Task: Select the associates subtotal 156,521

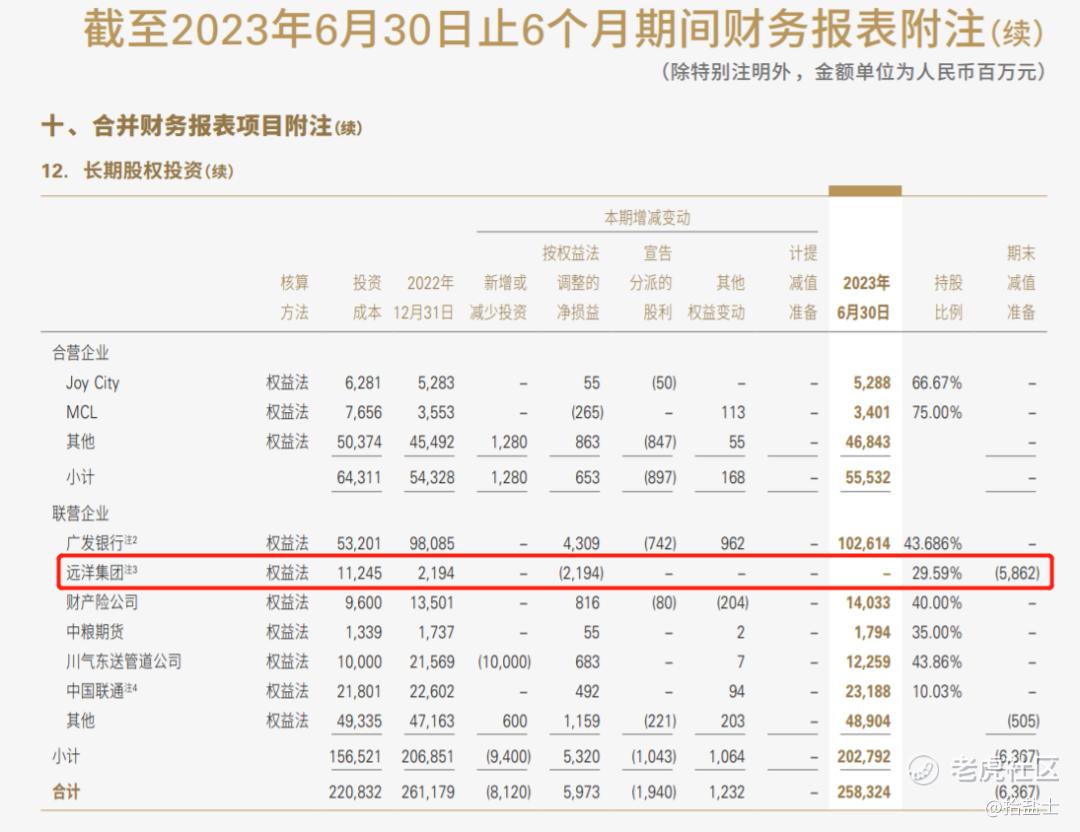Action: coord(355,757)
